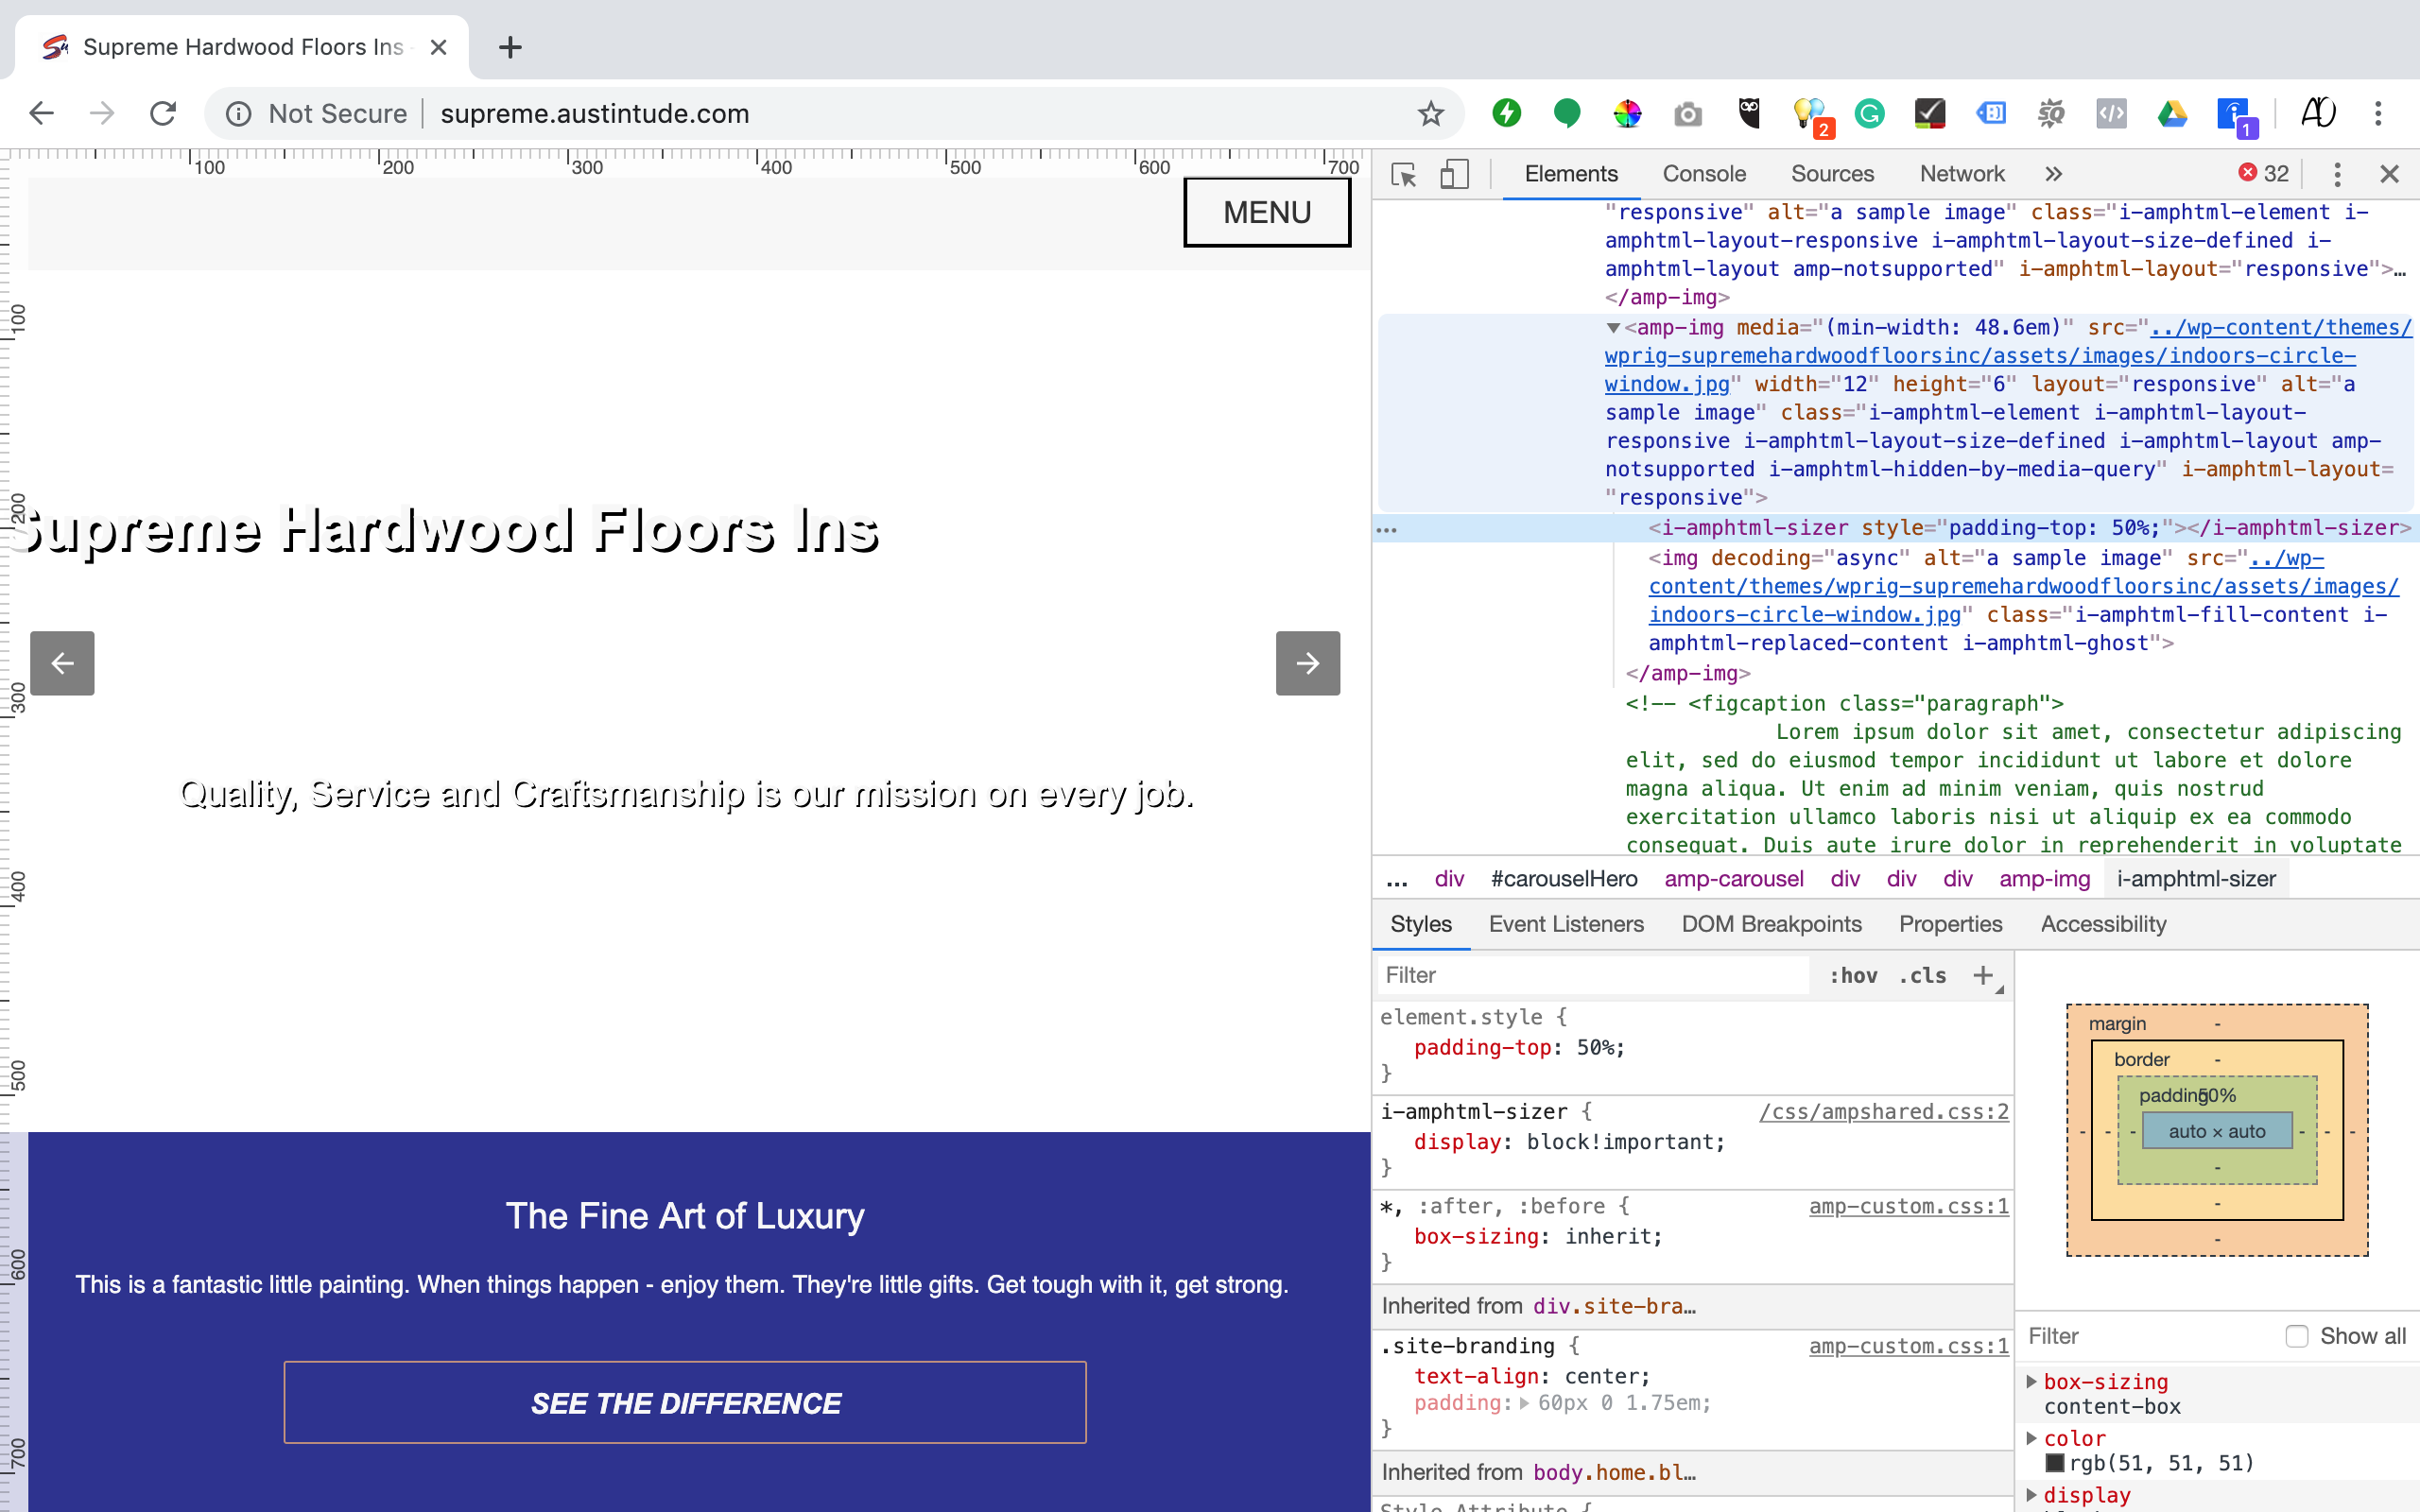Check the Show all checkbox
Viewport: 2420px width, 1512px height.
[2297, 1336]
